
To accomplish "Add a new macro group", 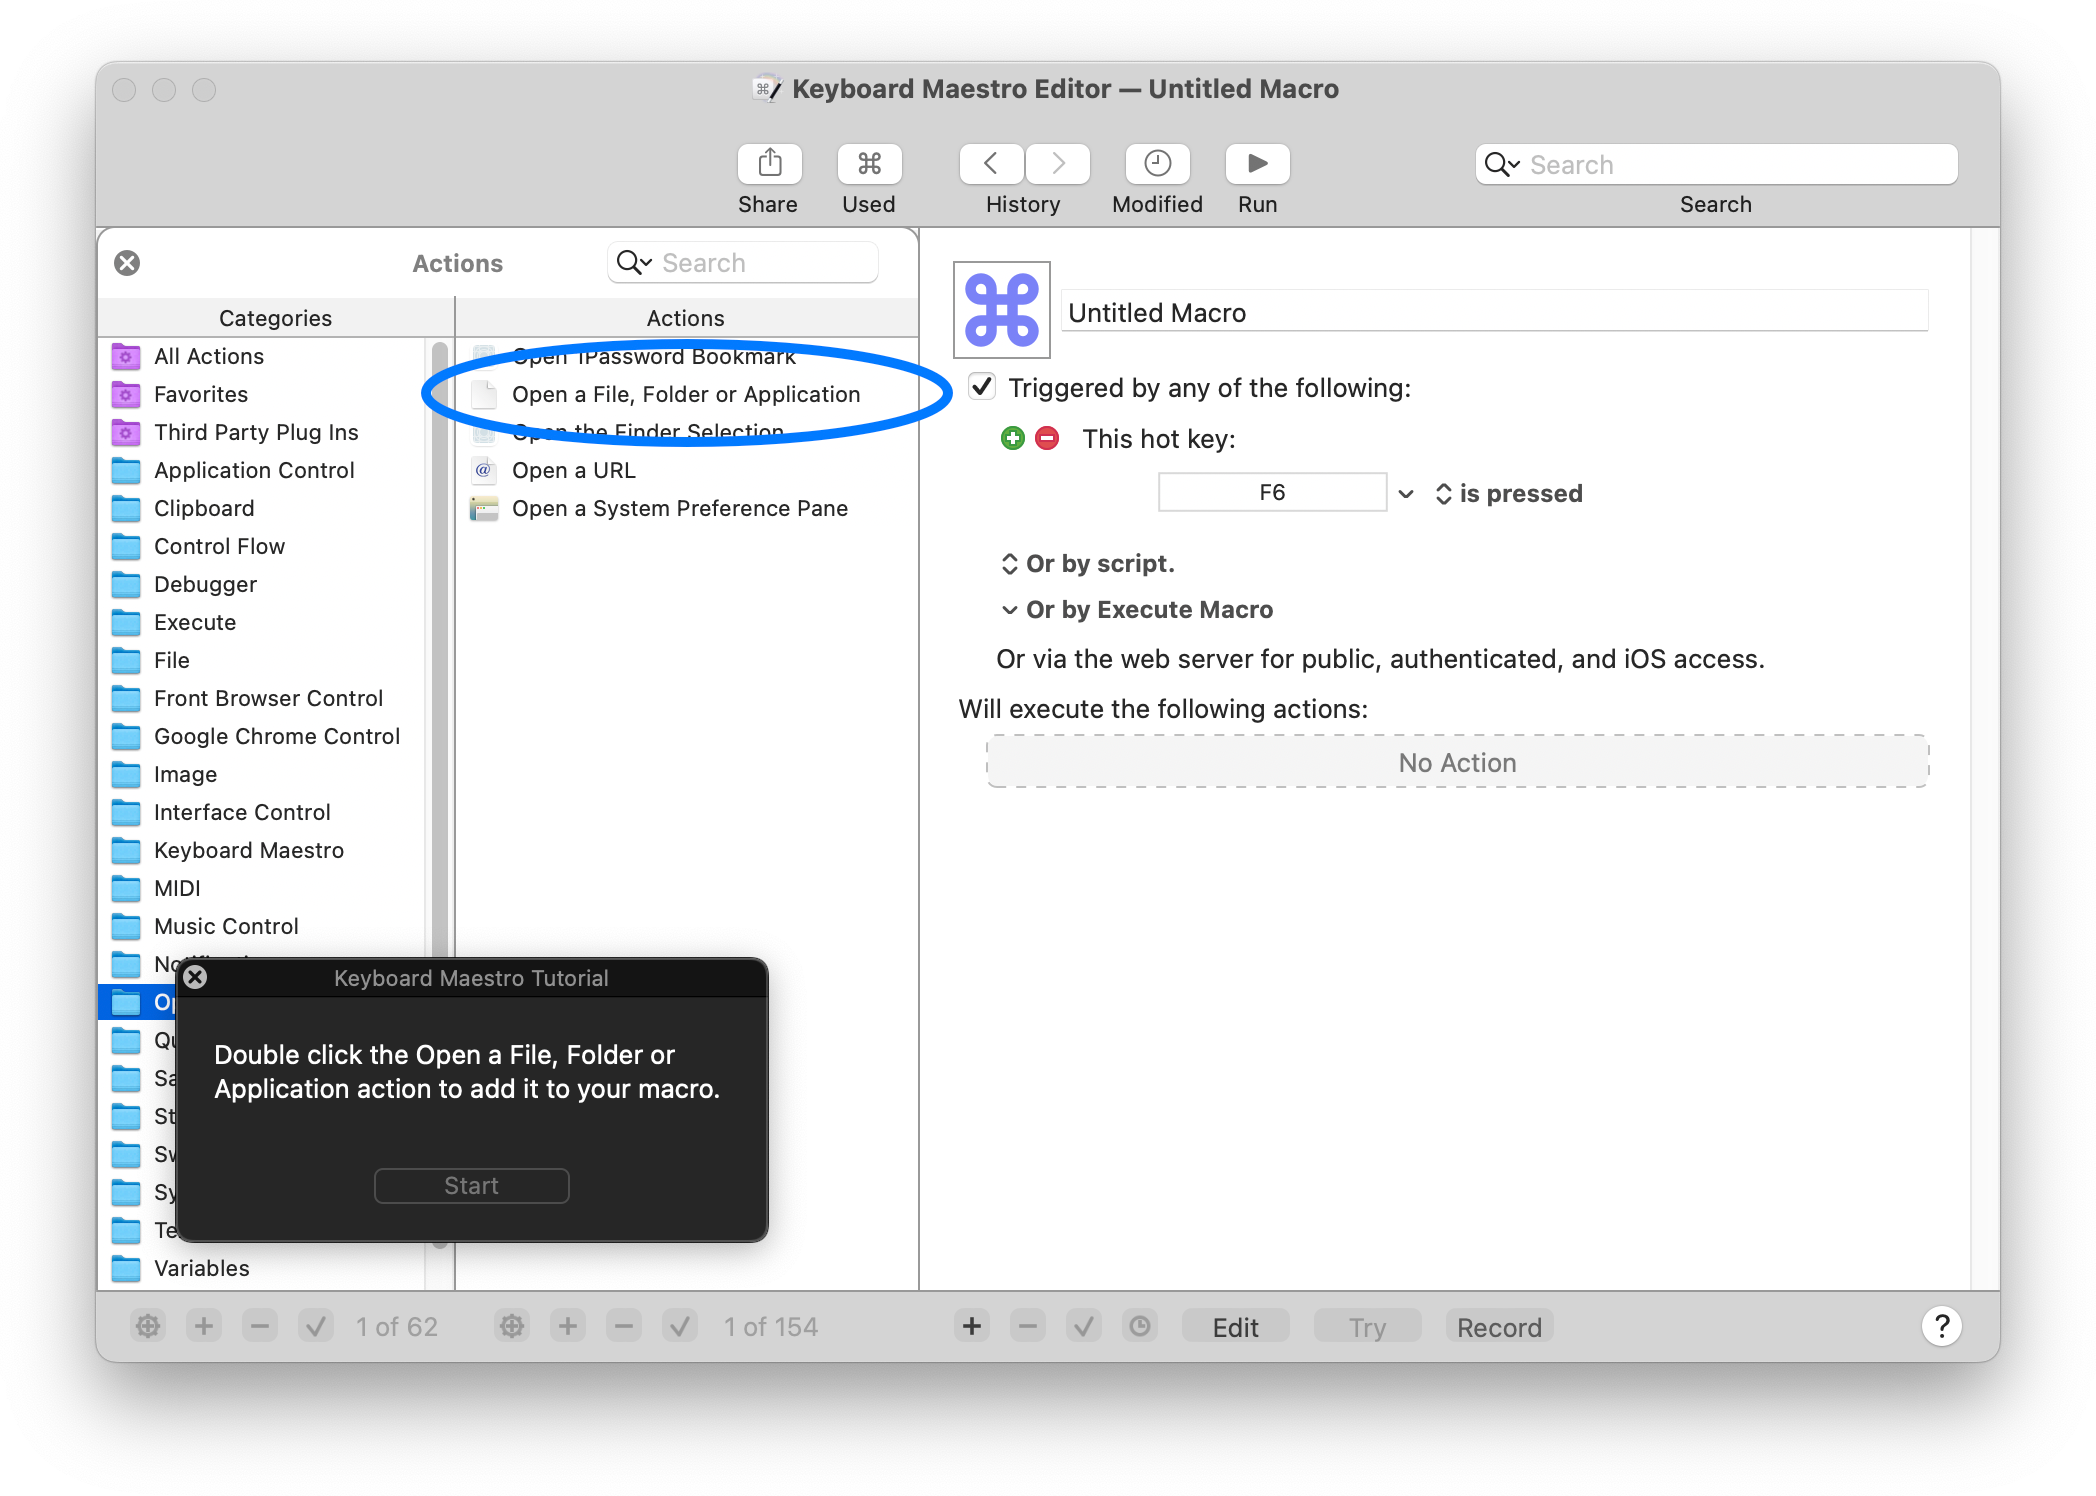I will click(x=204, y=1326).
